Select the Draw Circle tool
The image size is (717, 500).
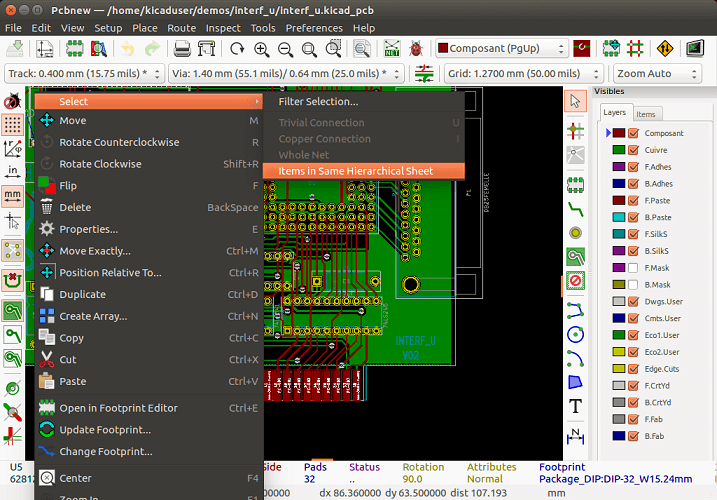(575, 335)
